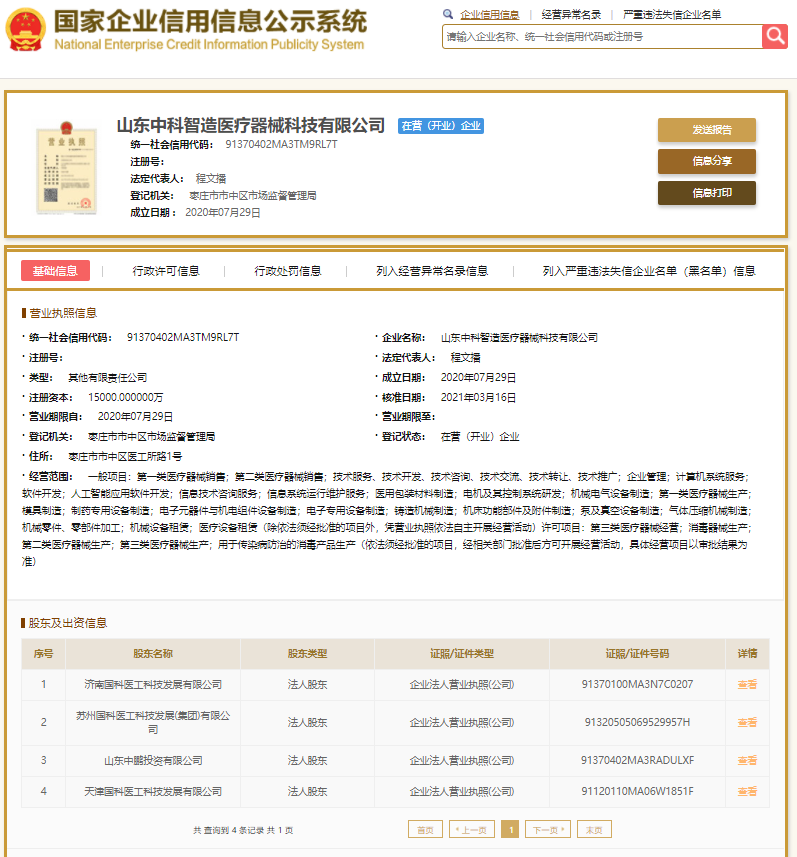Click the small magnifier beside 企业信用信息
The image size is (797, 857).
pyautogui.click(x=448, y=14)
